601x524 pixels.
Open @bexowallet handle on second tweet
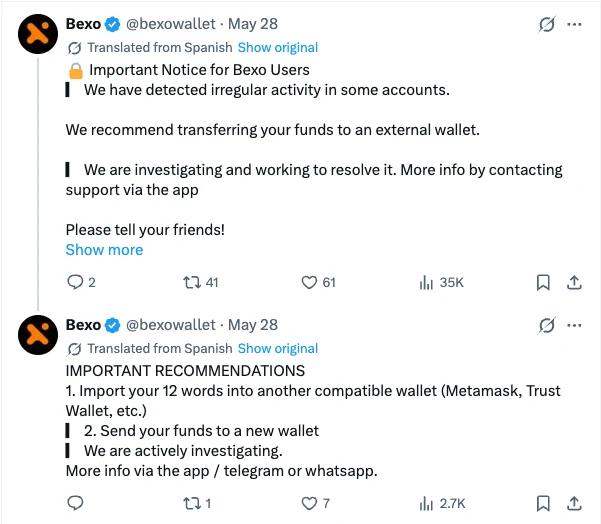(171, 325)
